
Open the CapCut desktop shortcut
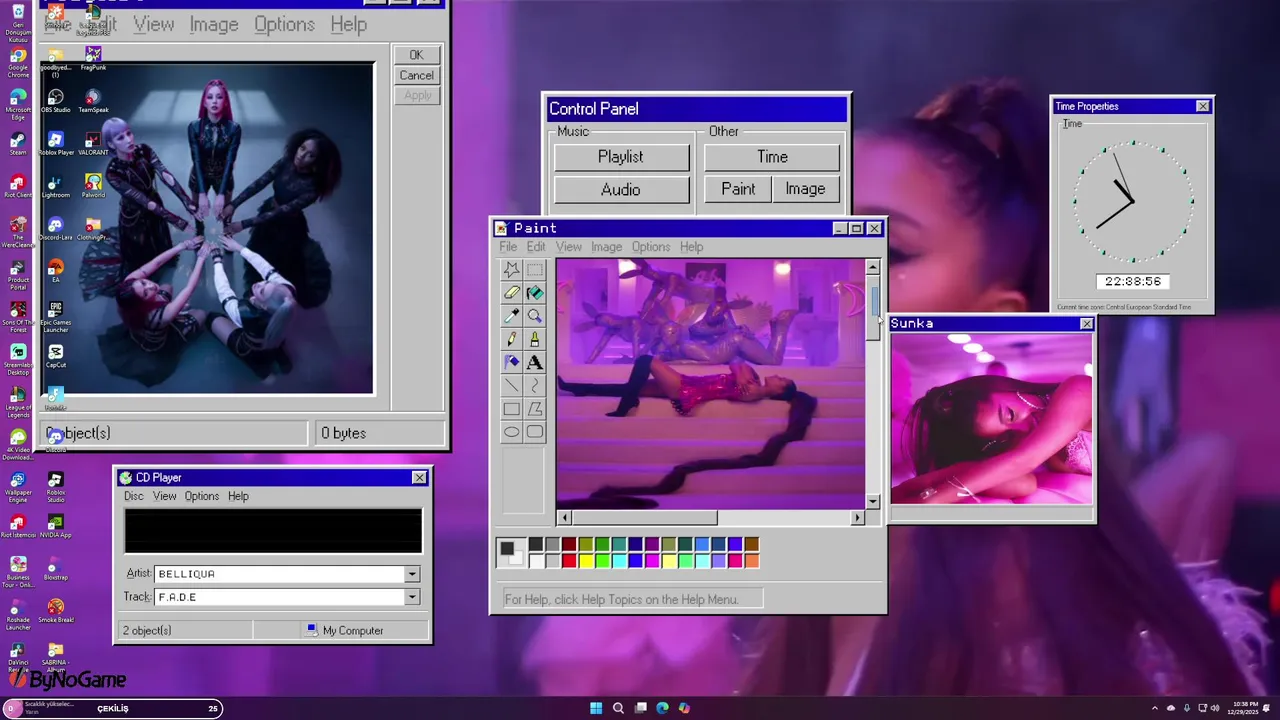pos(55,356)
